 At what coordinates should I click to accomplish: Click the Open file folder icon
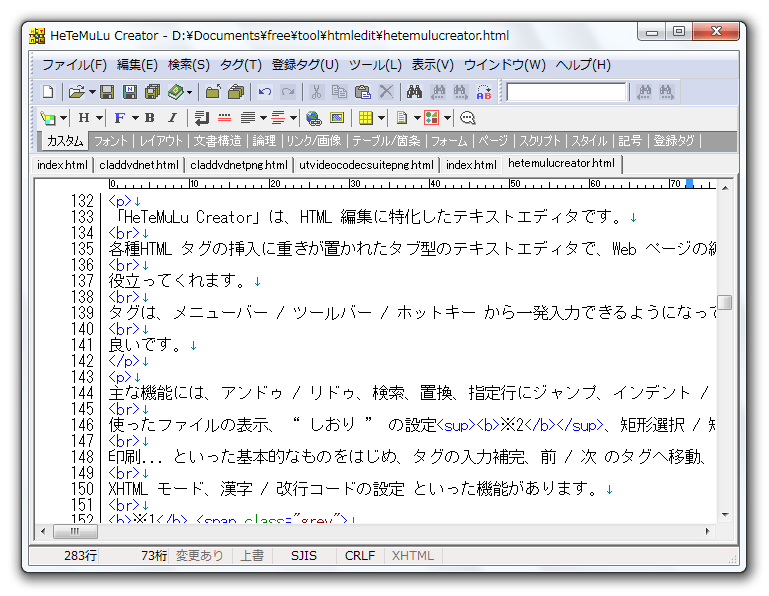tap(77, 92)
